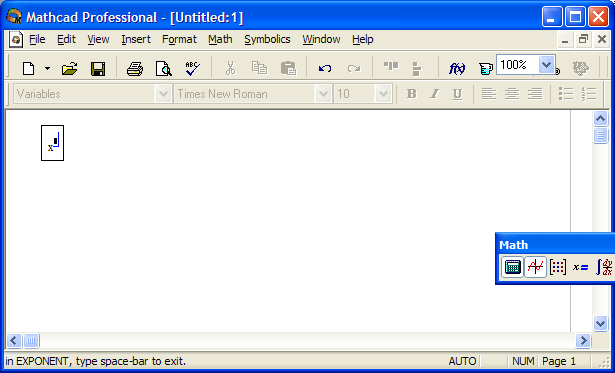
Task: Create a new worksheet with New icon
Action: tap(28, 69)
